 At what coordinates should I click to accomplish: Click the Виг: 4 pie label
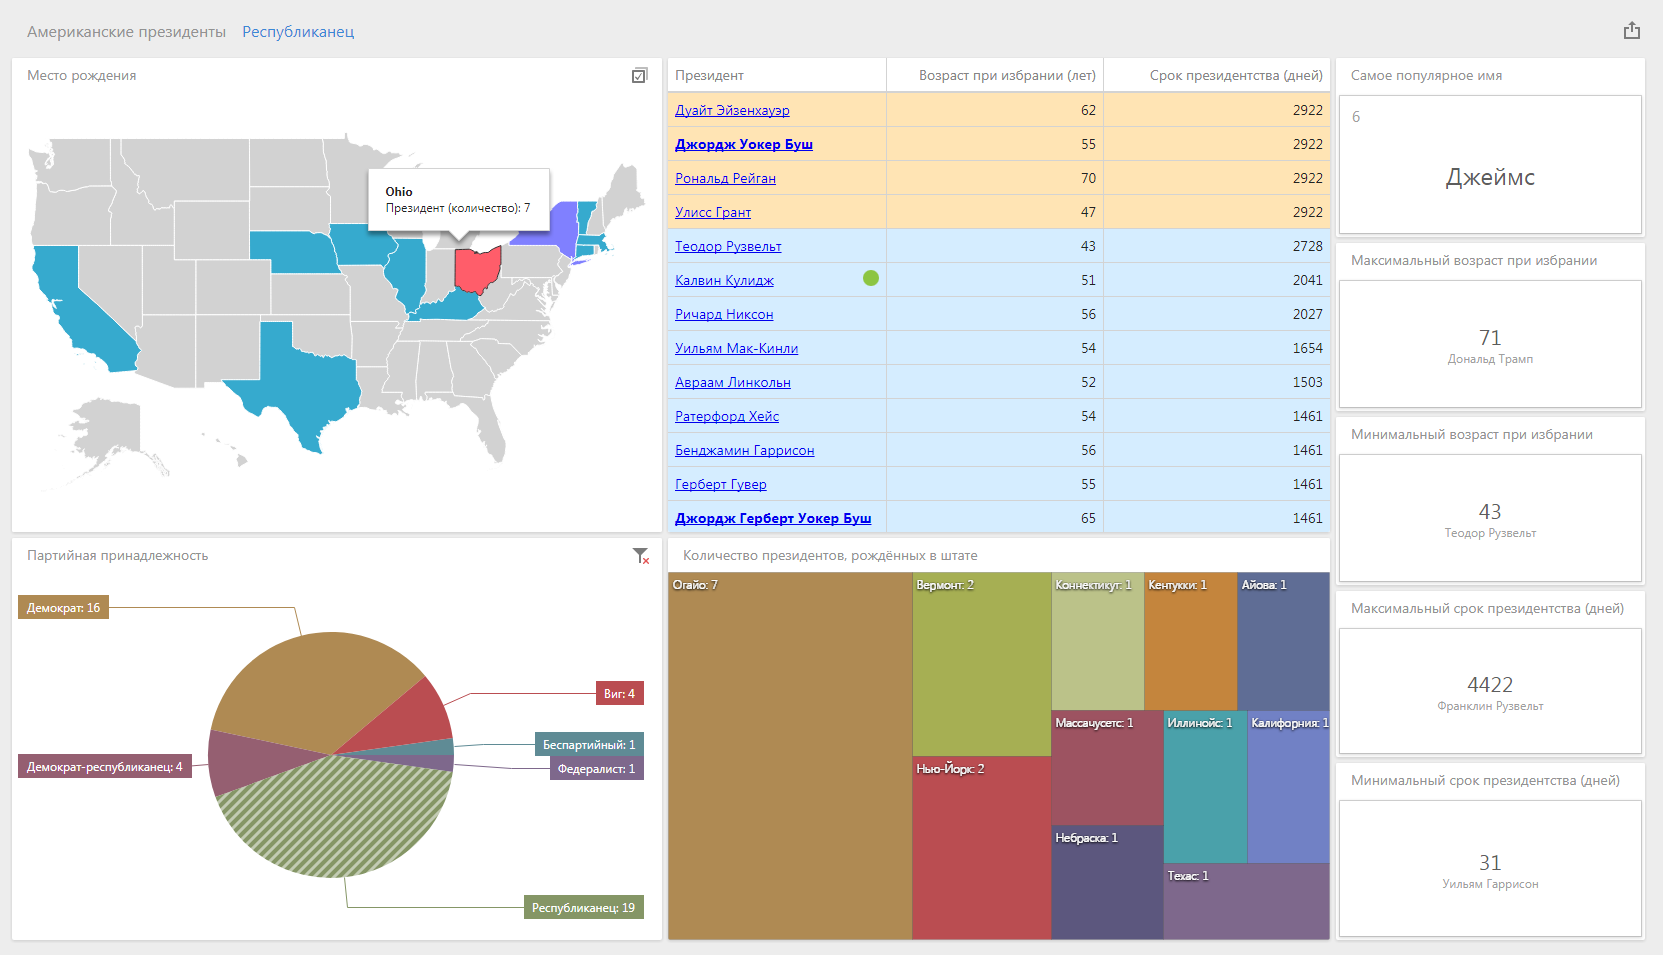pos(619,694)
